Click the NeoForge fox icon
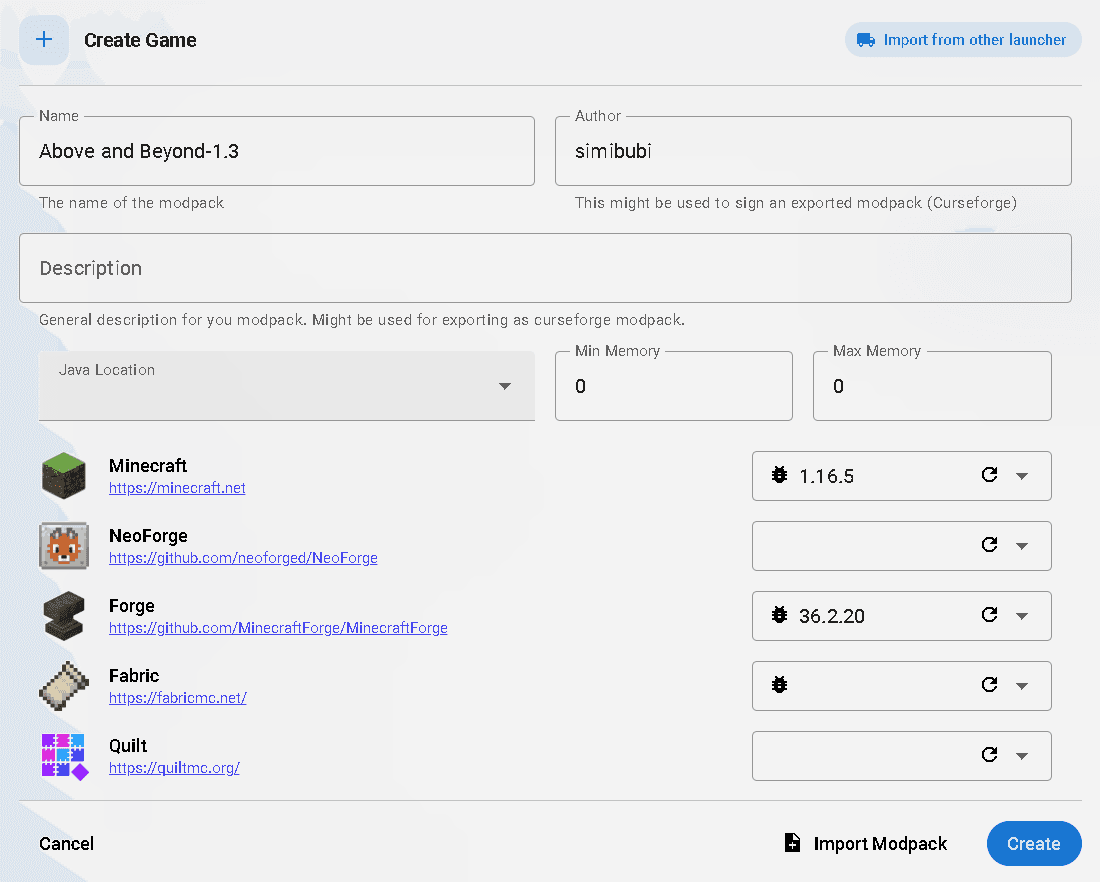The height and width of the screenshot is (882, 1100). point(64,546)
